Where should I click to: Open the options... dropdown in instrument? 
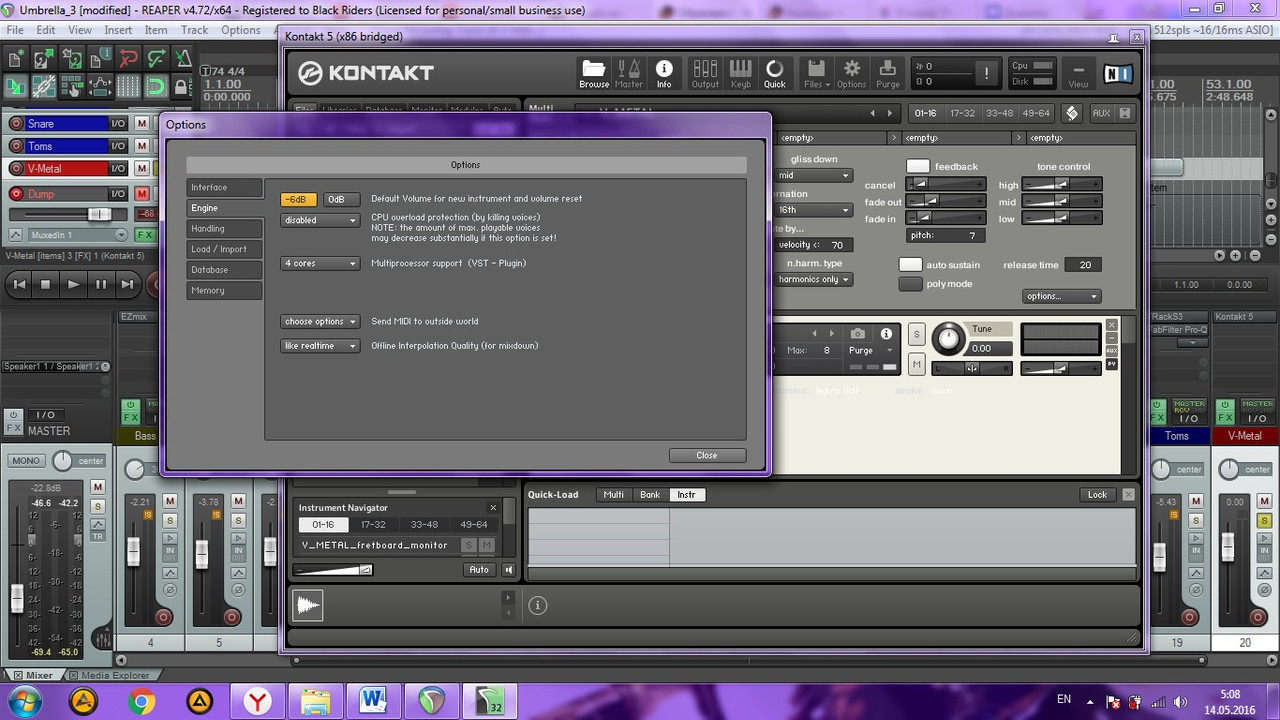pos(1062,296)
